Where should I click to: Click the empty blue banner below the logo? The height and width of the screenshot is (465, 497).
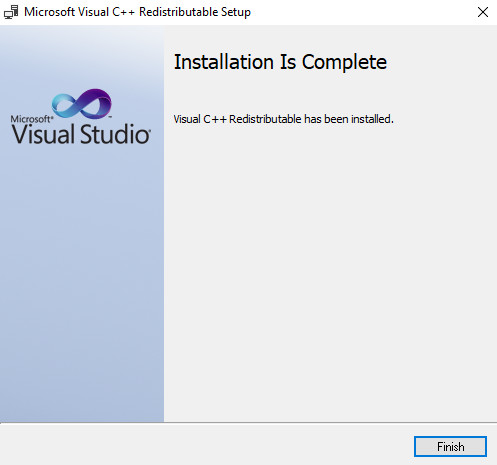coord(82,283)
